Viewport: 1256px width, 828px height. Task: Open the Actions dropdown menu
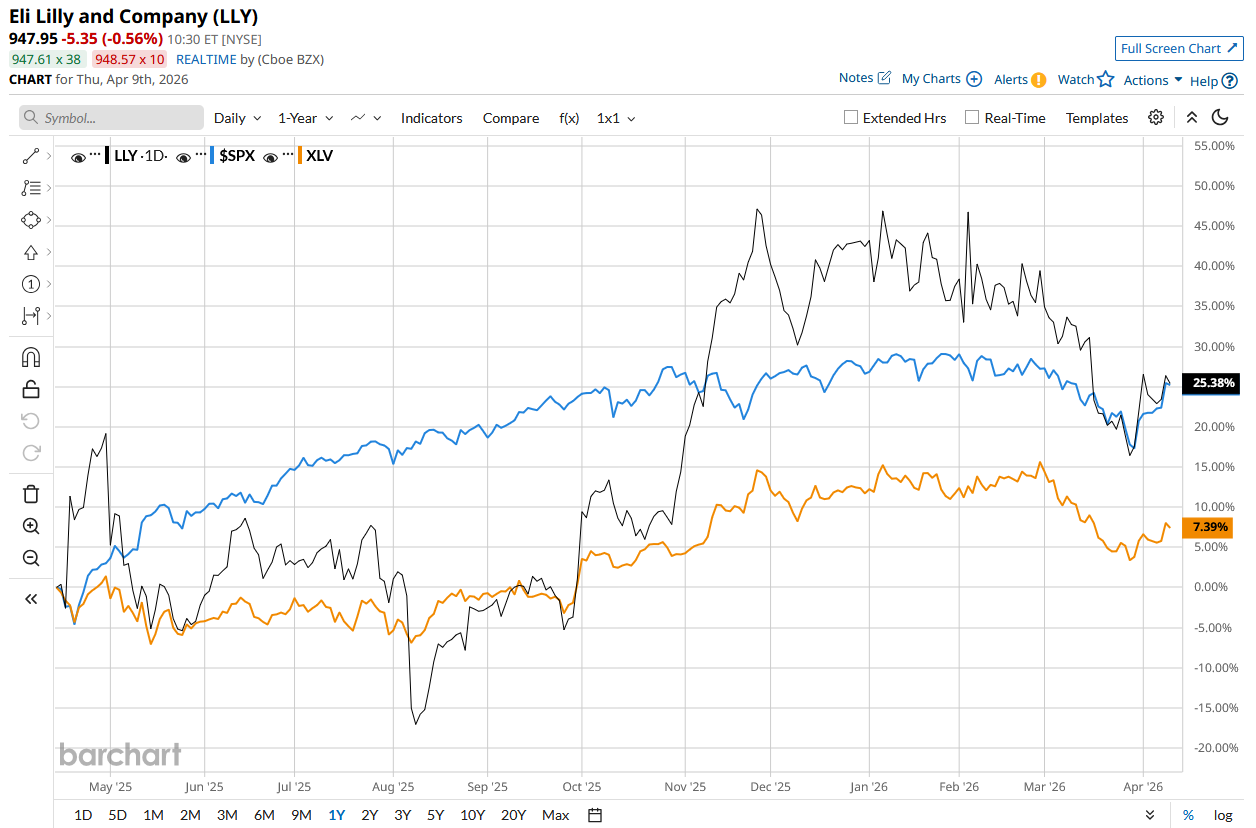(x=1153, y=80)
